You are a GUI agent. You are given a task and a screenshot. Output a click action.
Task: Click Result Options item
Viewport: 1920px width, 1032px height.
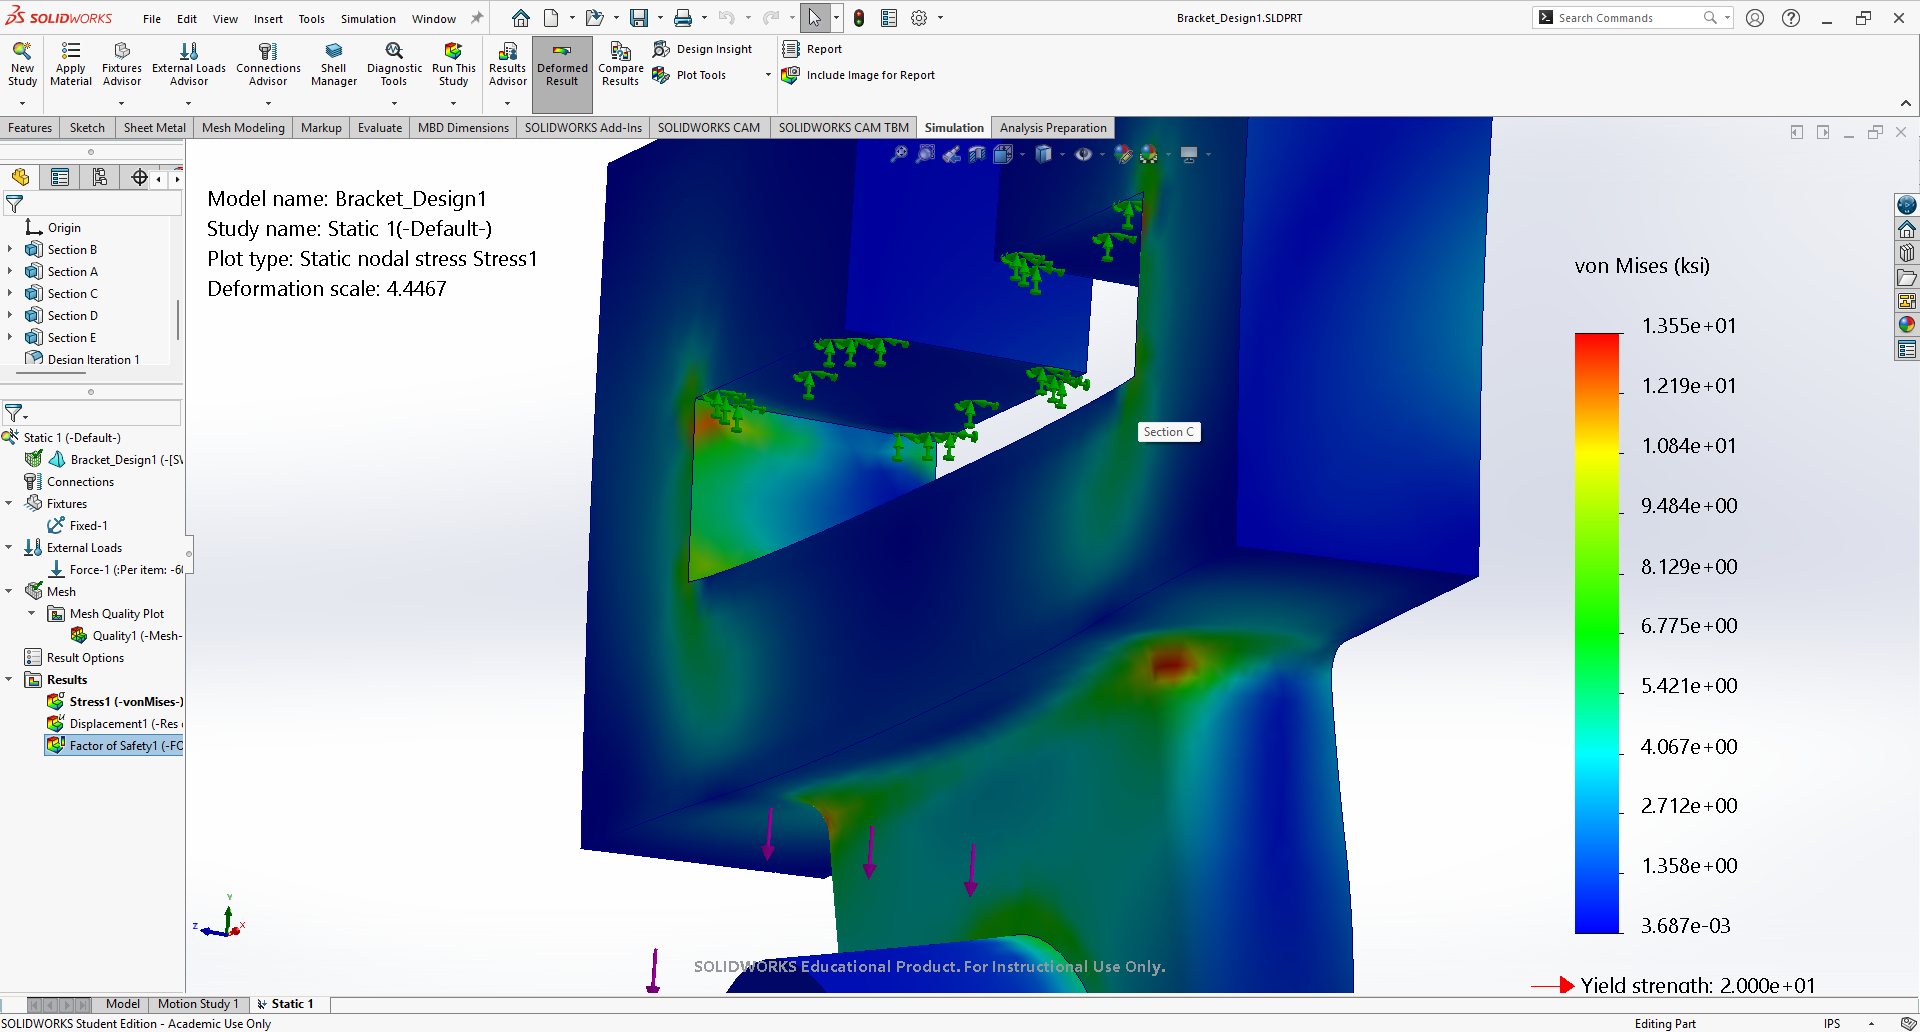pos(75,658)
